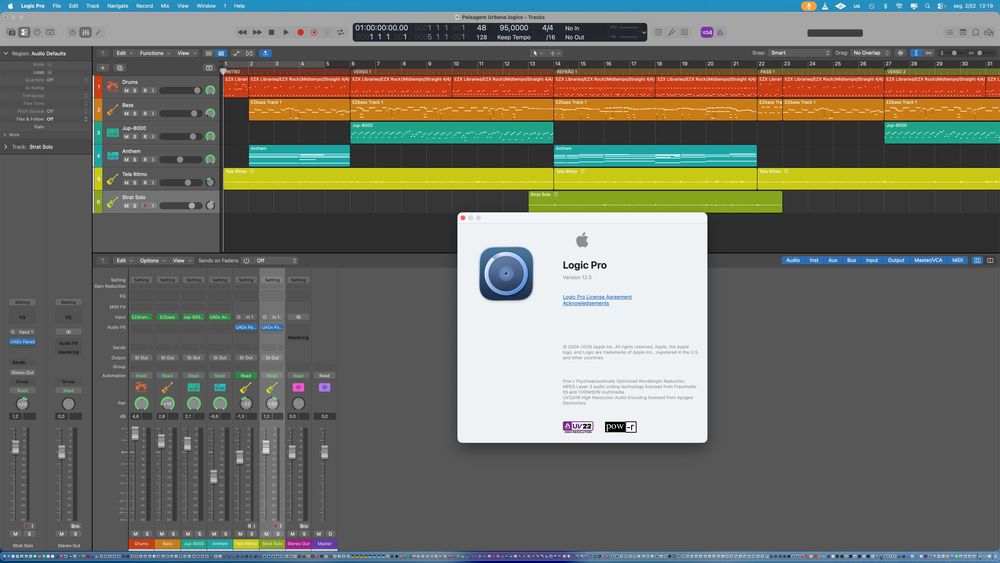Open the tracks area Edit menu
1000x563 pixels.
pos(123,53)
